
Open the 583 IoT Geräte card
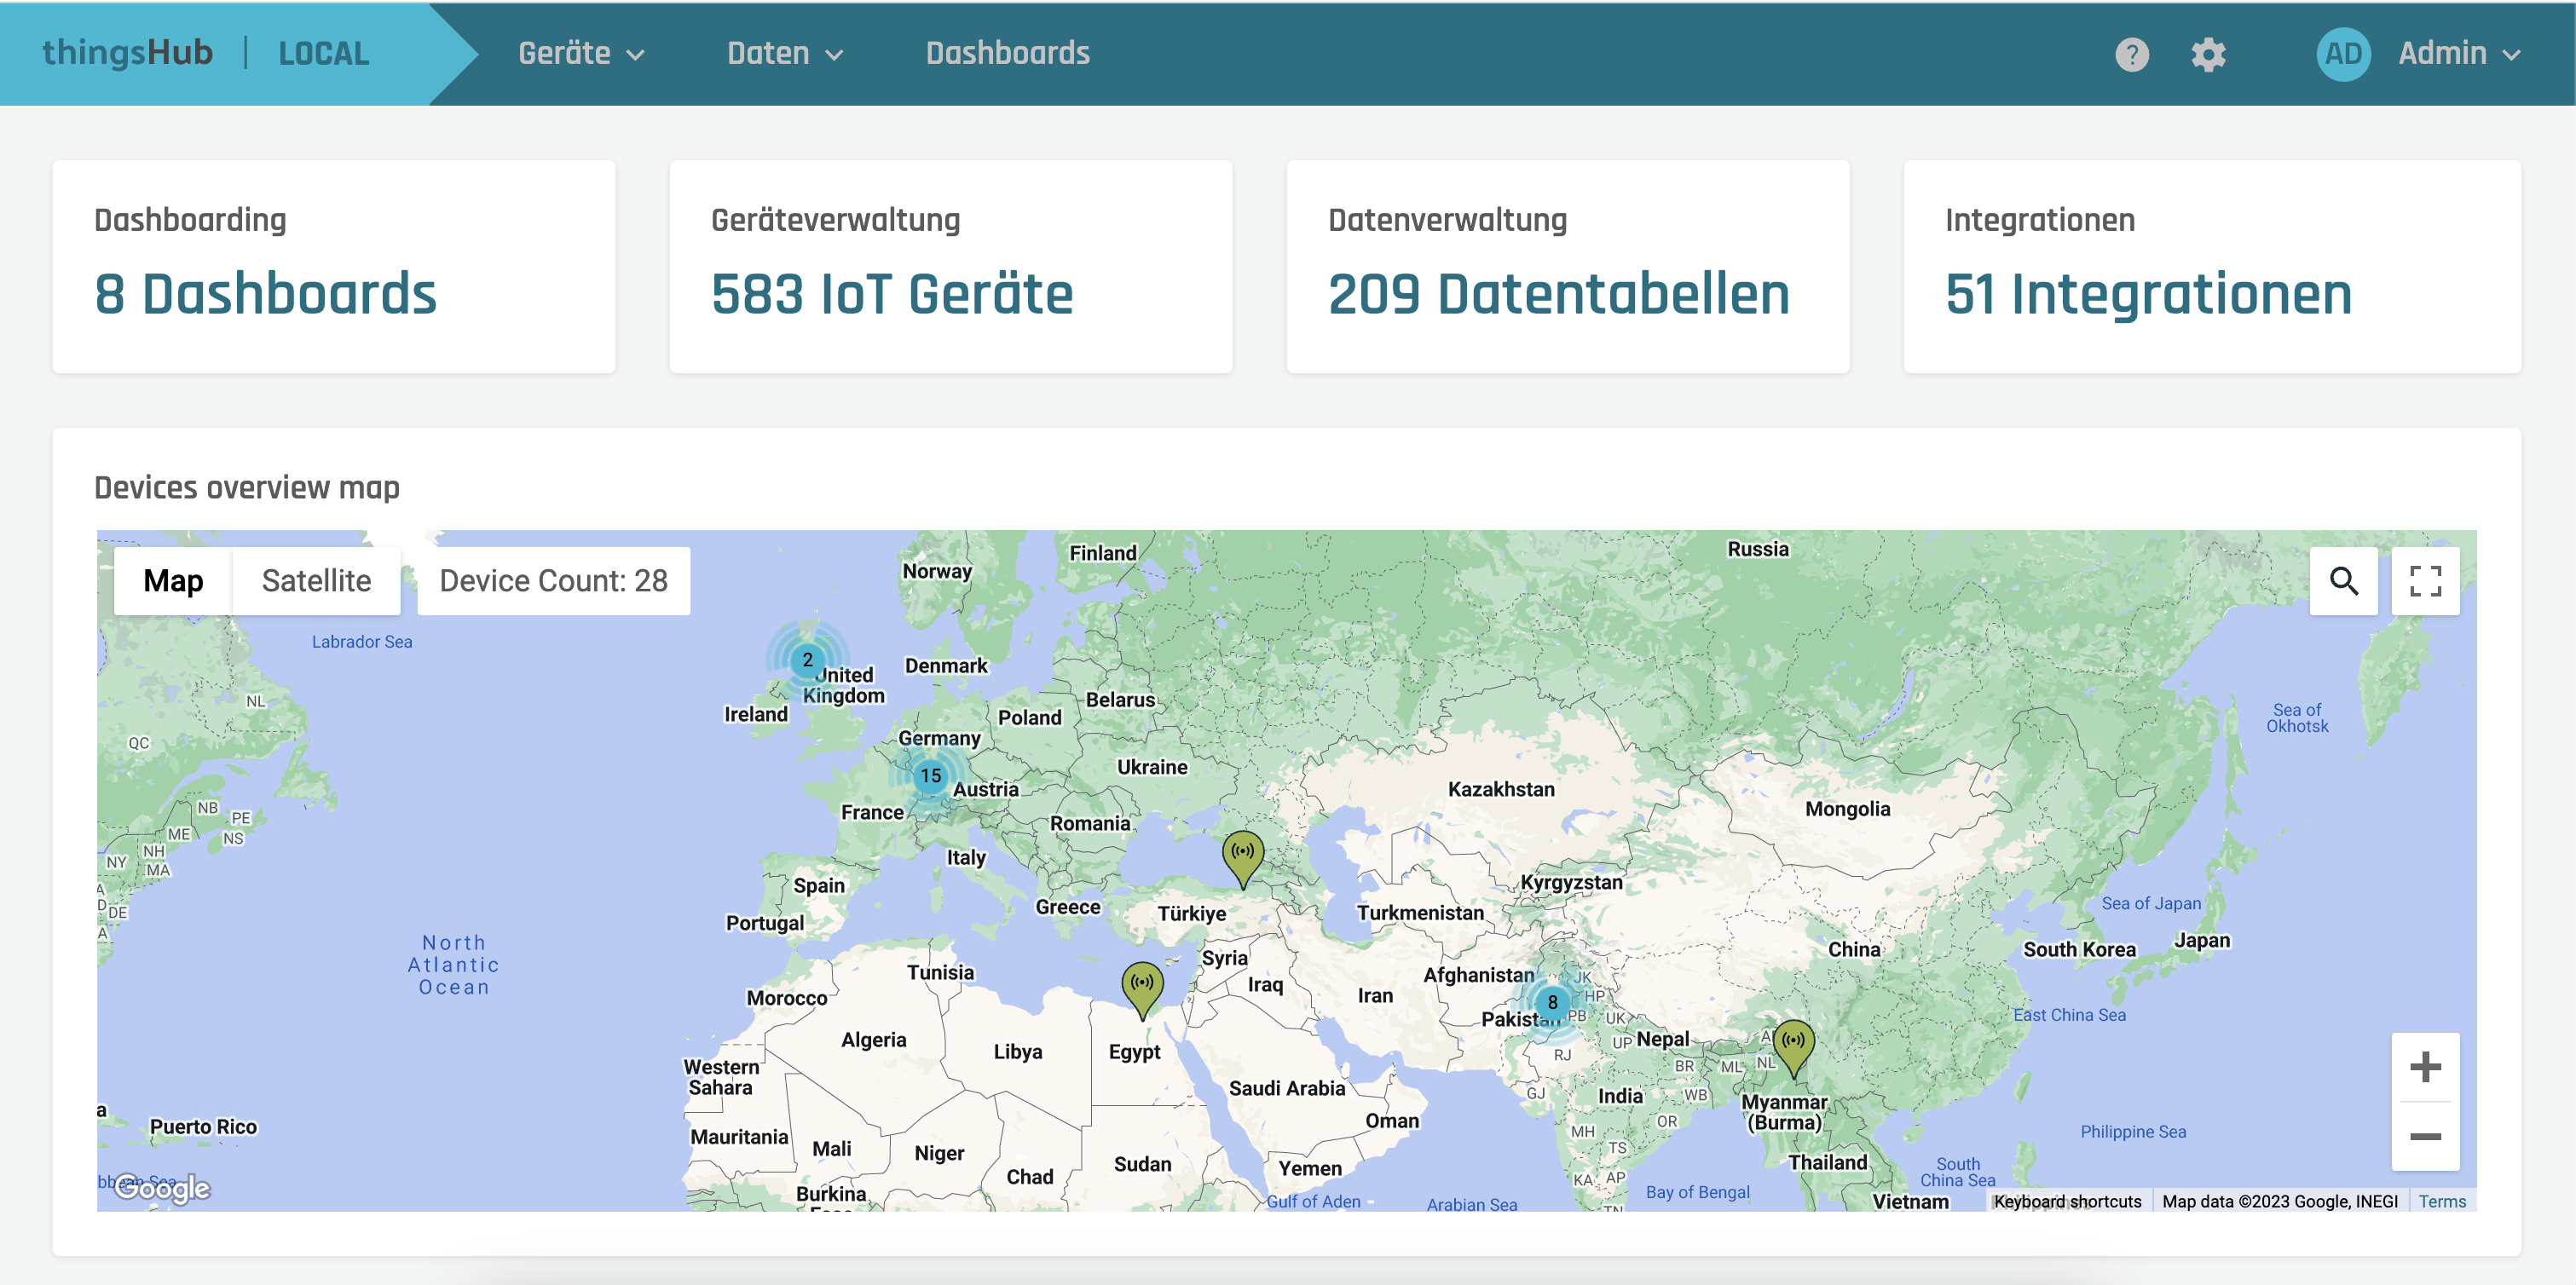[x=950, y=267]
